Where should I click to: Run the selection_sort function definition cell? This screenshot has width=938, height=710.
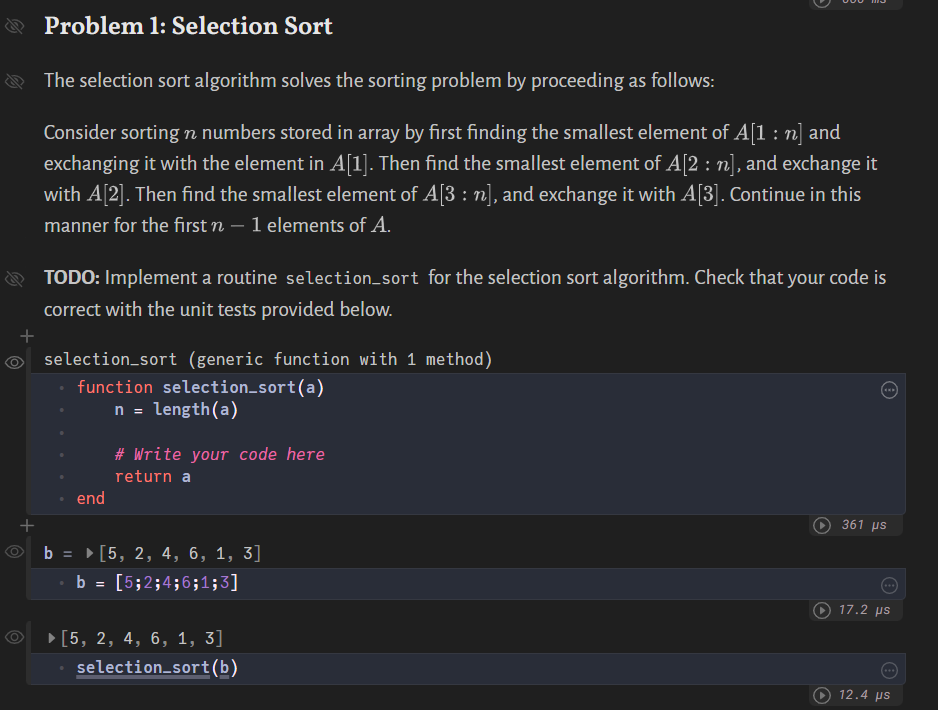click(824, 525)
